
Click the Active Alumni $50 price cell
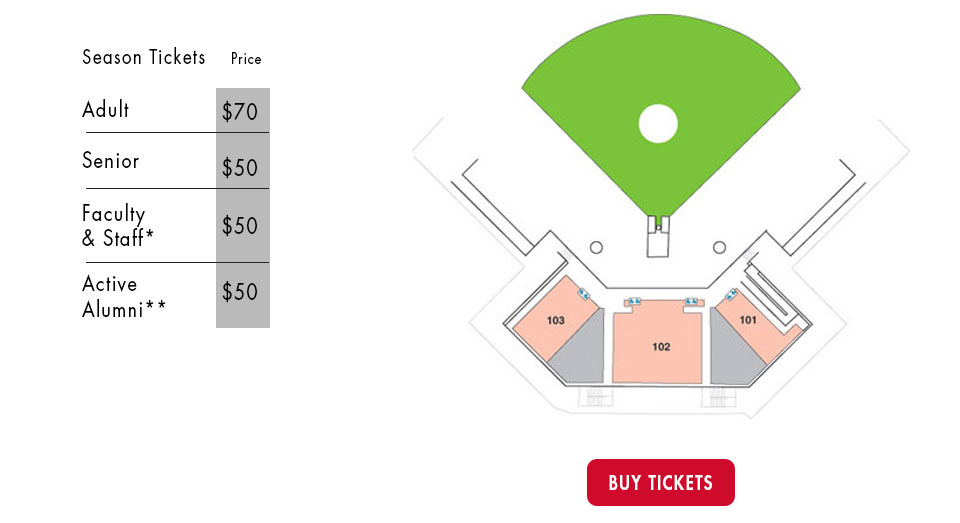point(242,295)
